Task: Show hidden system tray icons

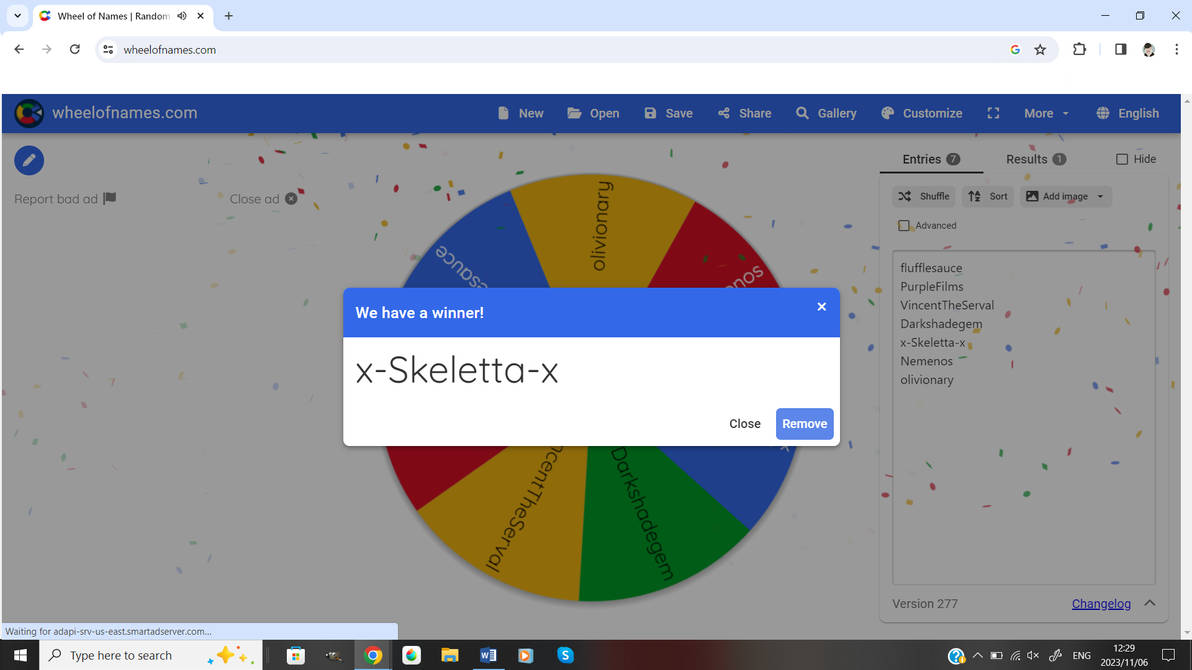Action: coord(977,655)
